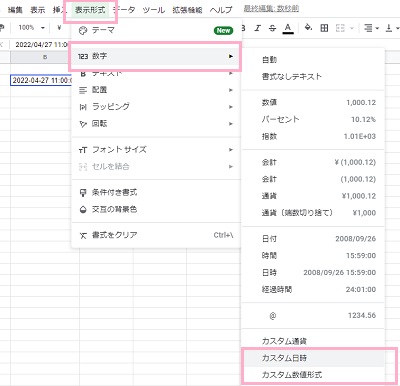Choose パーセント format 10.12%

(313, 119)
